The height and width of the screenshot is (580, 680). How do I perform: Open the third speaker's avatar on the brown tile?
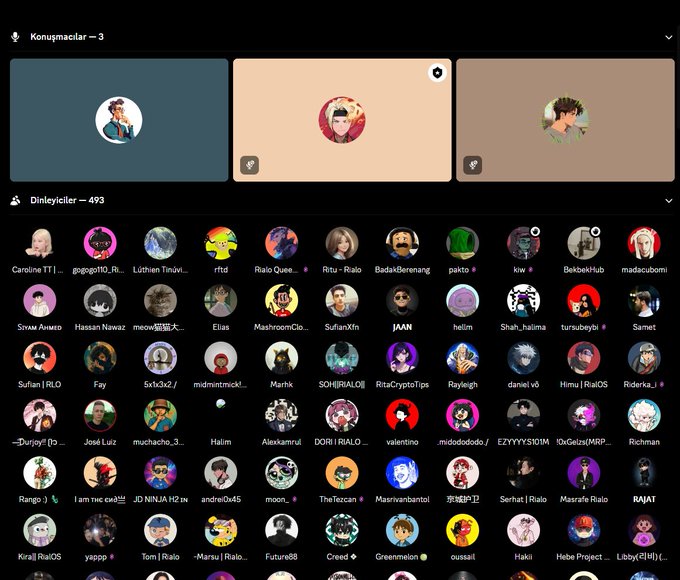click(566, 120)
